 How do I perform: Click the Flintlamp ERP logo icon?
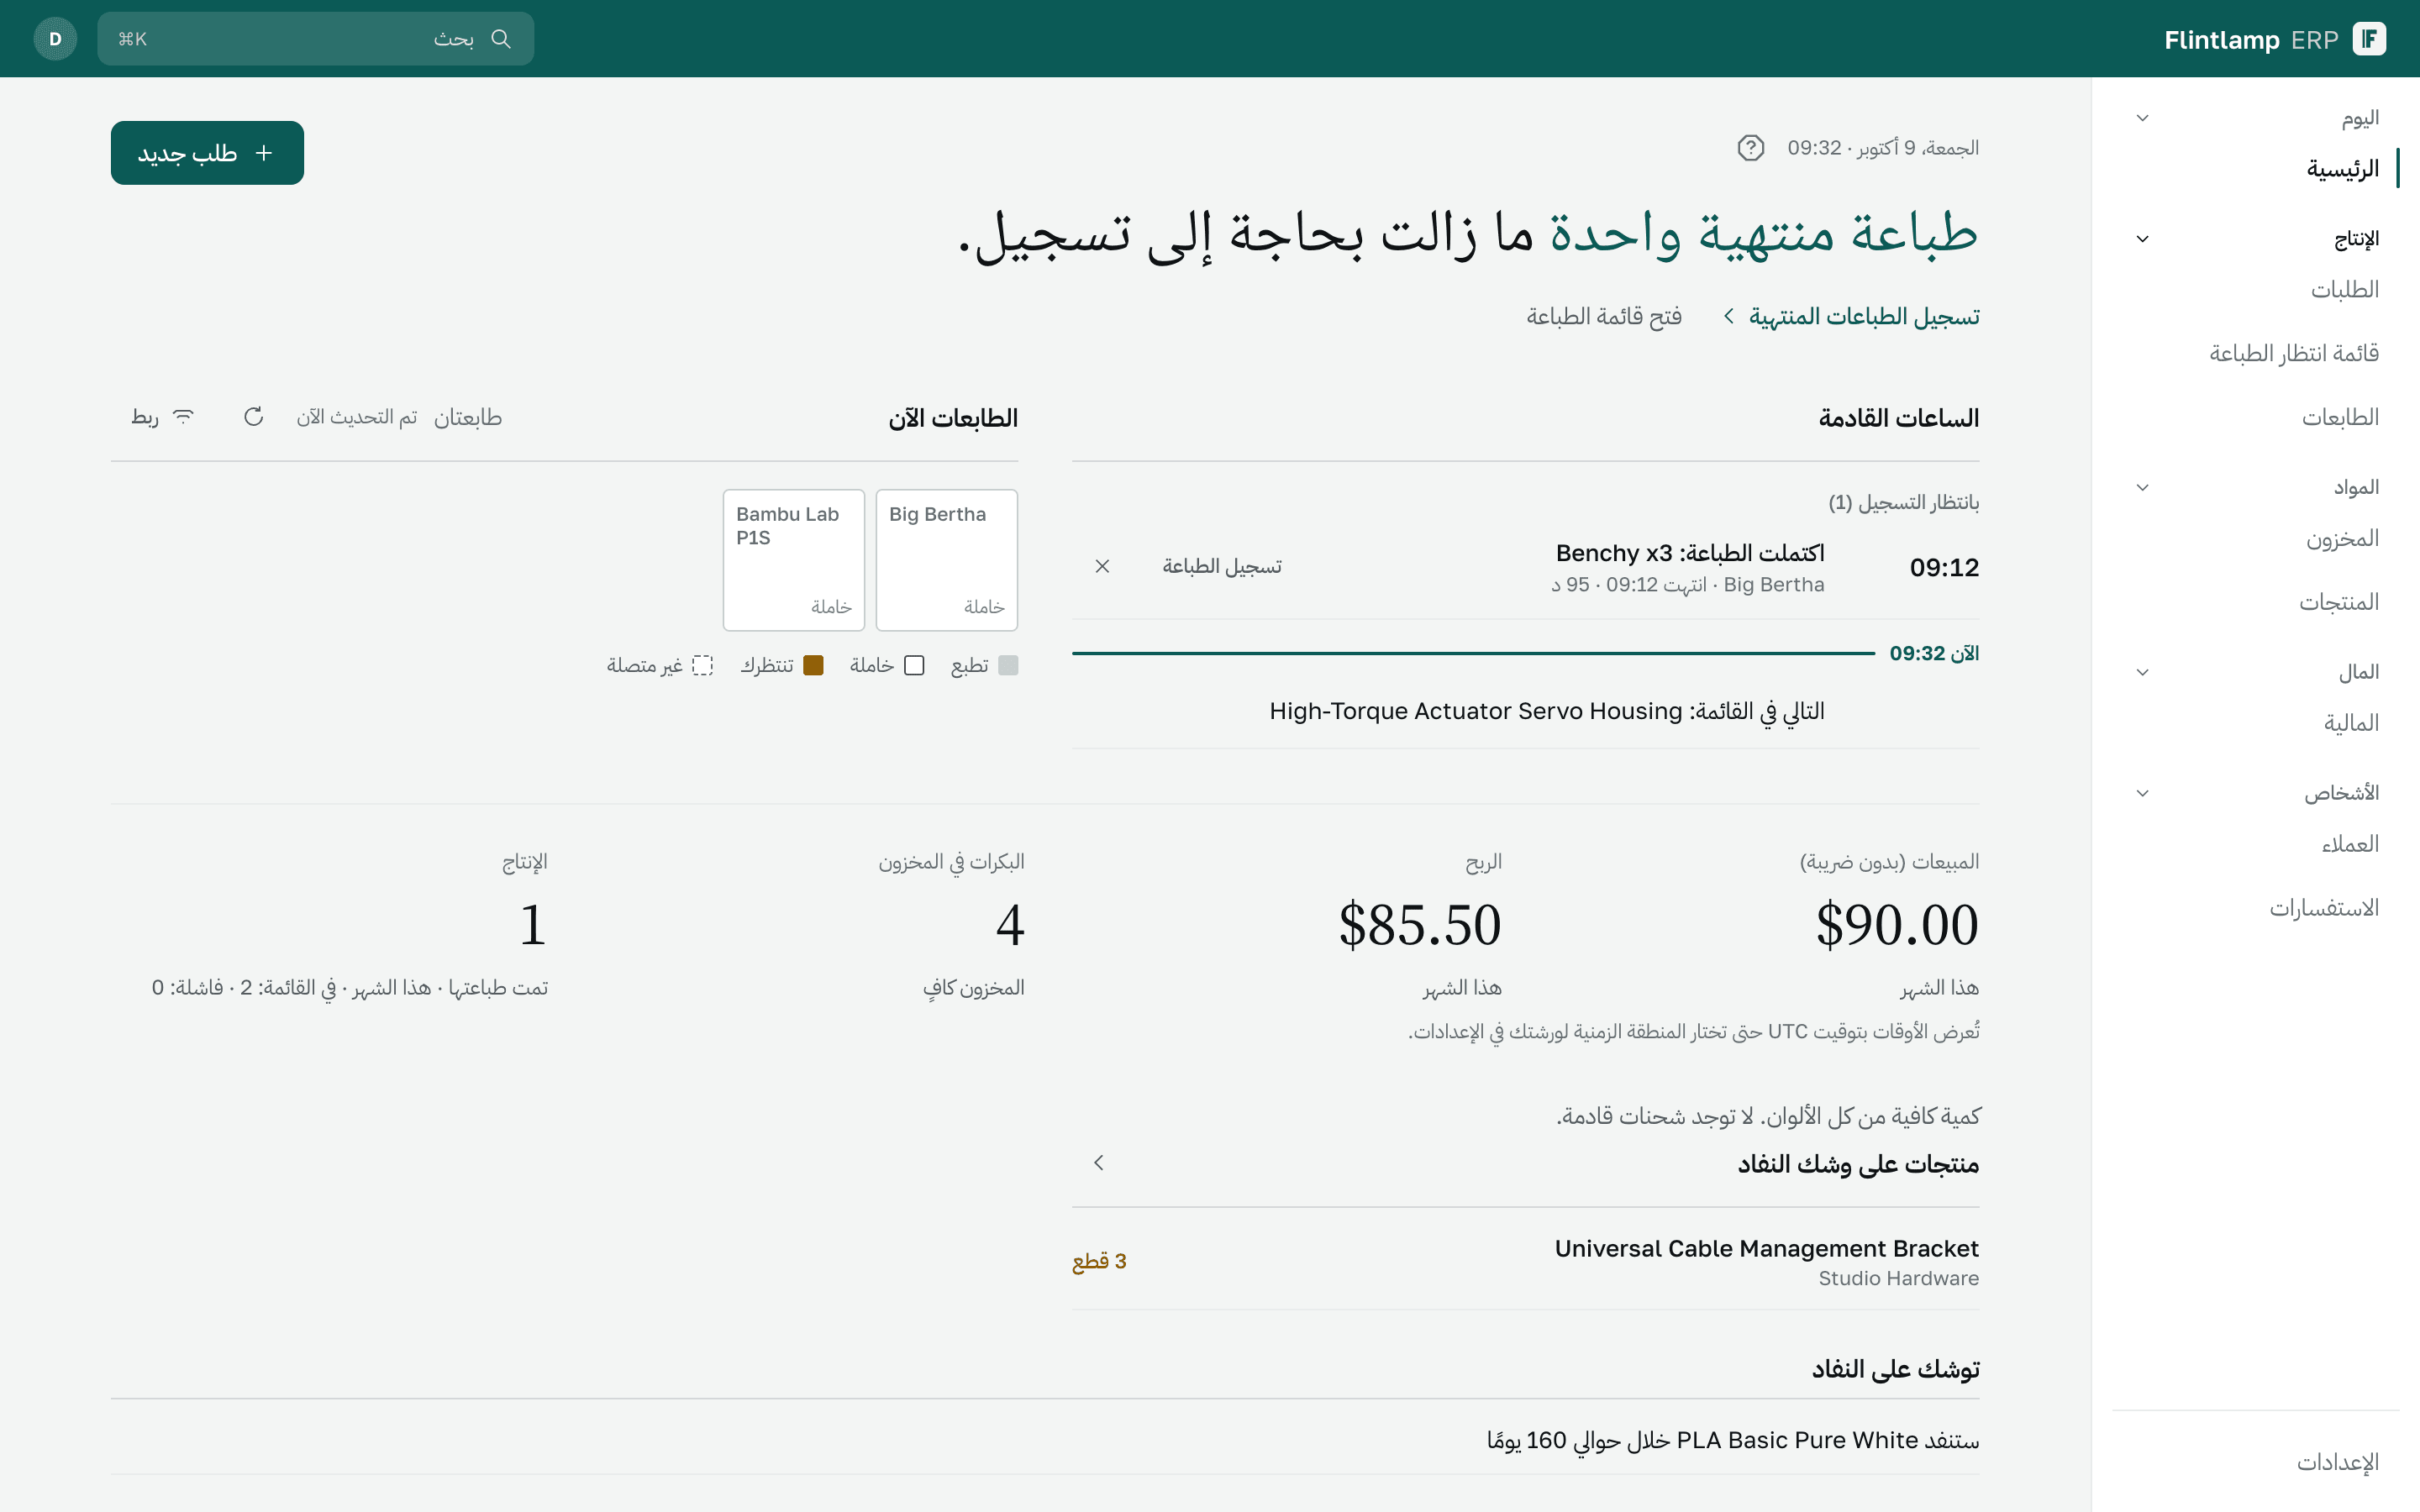(2368, 39)
